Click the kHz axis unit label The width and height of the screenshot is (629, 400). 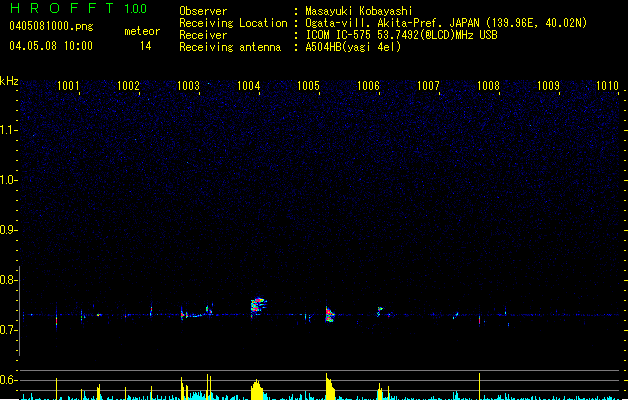[9, 81]
